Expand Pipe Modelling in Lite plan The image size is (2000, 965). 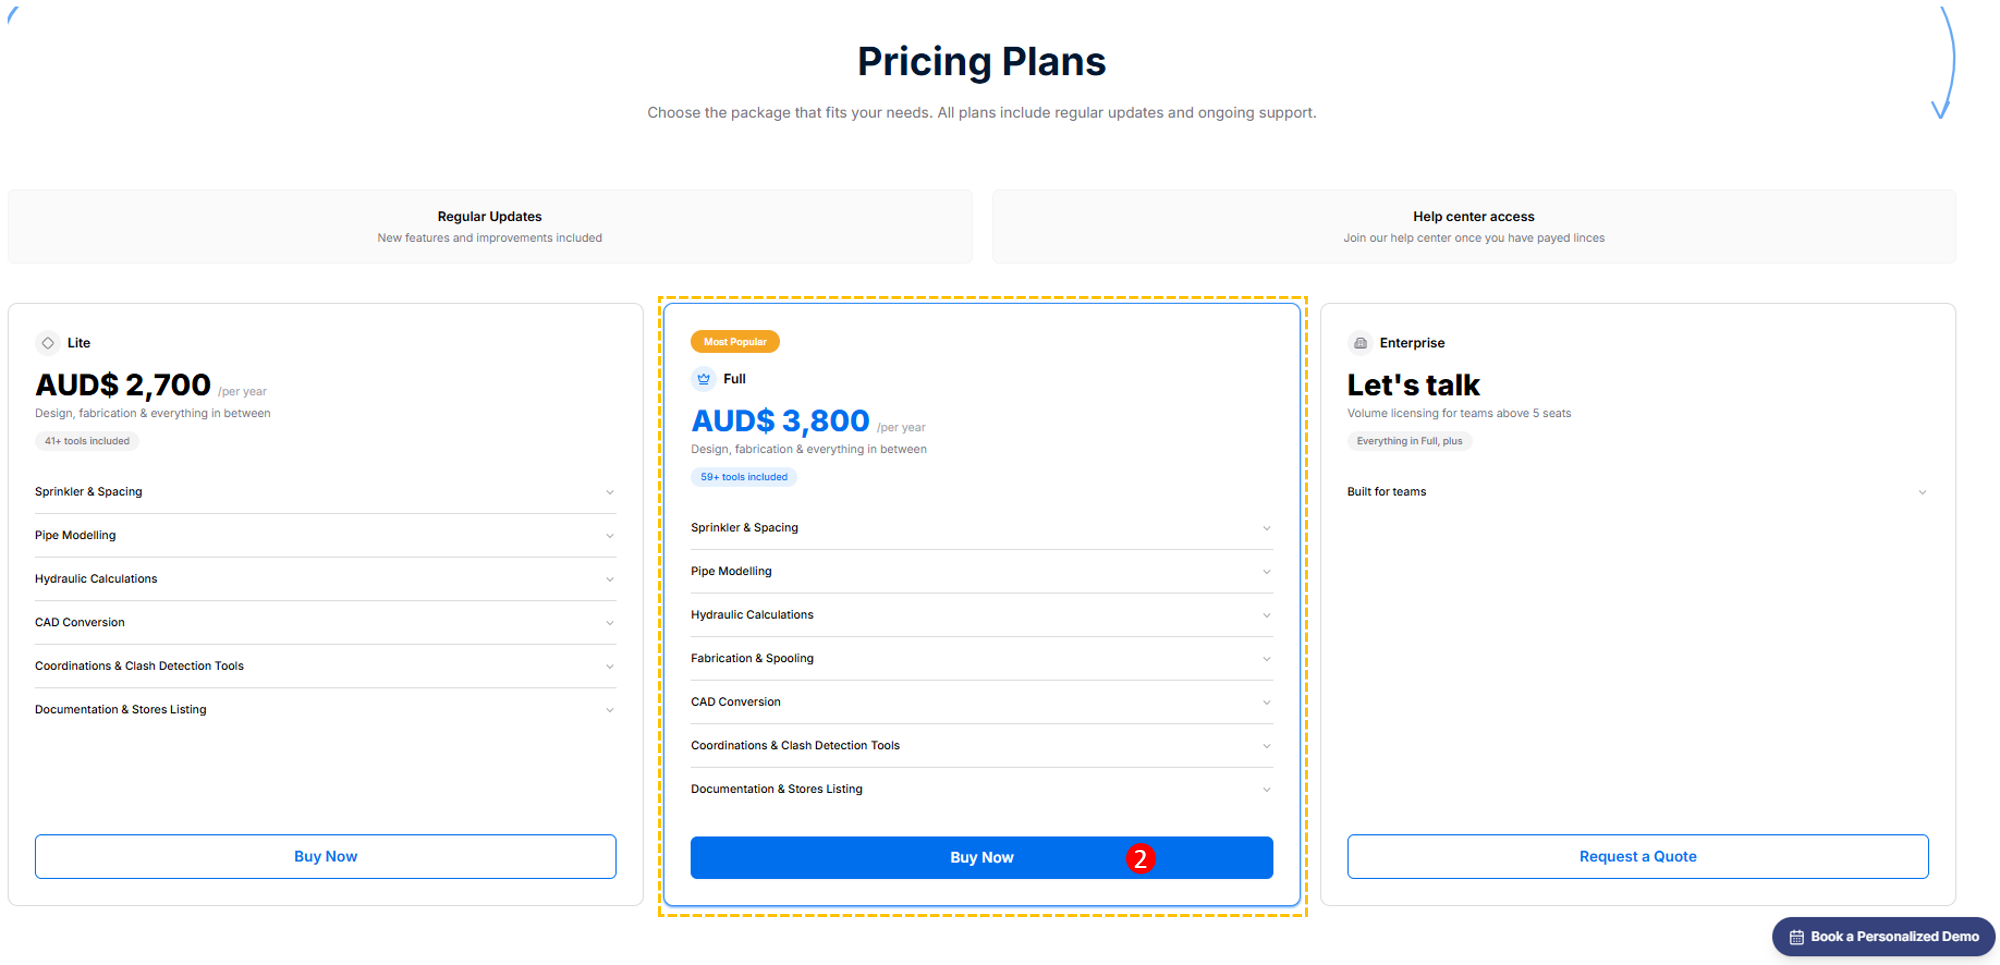tap(325, 536)
